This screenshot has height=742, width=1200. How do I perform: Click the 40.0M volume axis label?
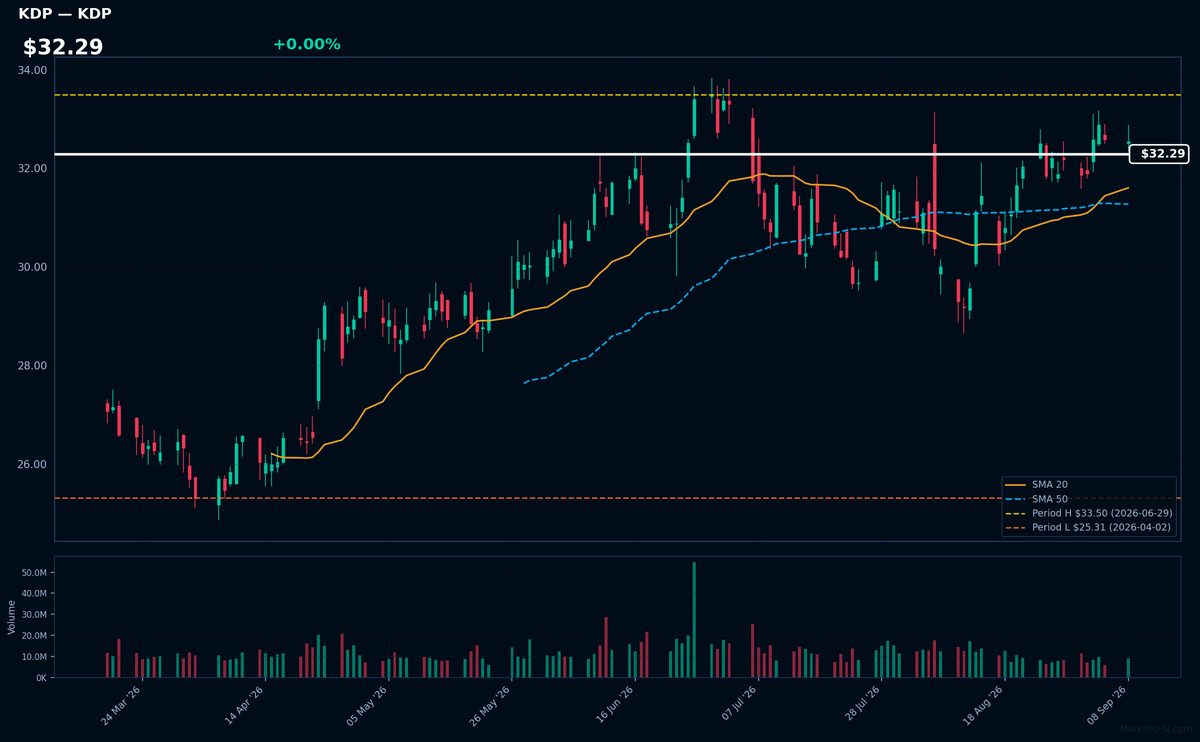[x=34, y=594]
